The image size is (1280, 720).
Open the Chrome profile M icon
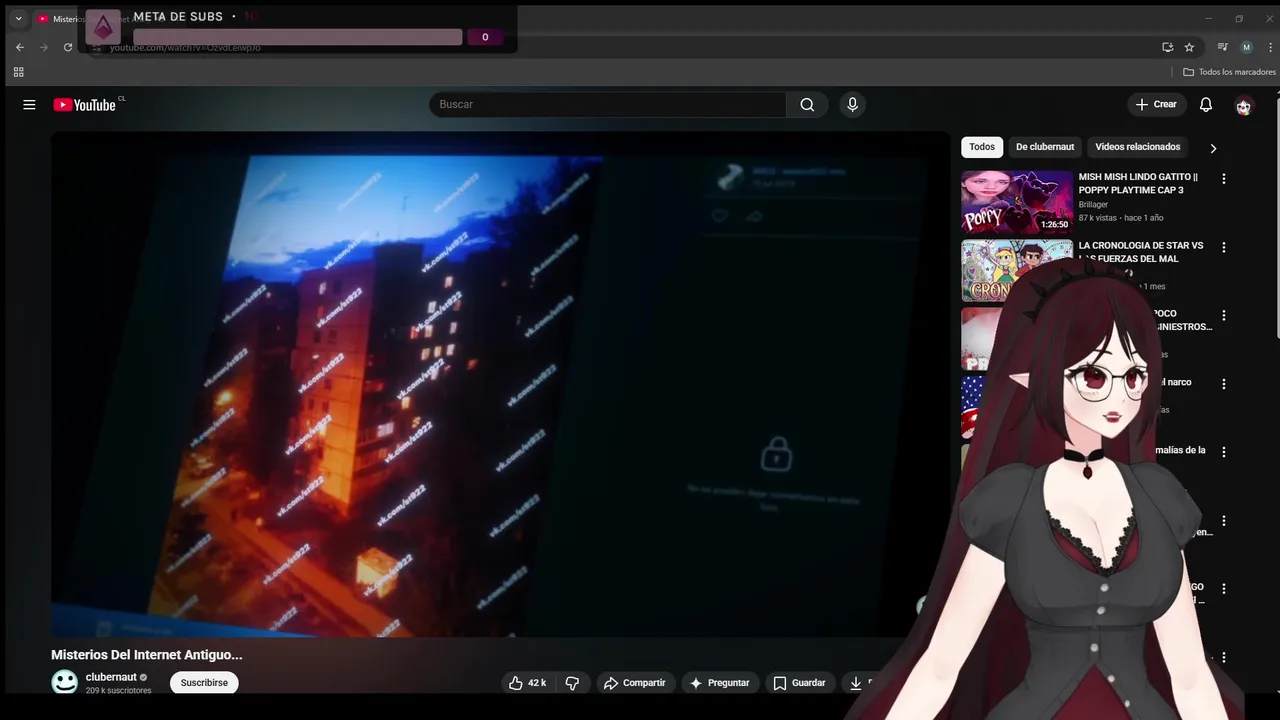click(x=1246, y=47)
